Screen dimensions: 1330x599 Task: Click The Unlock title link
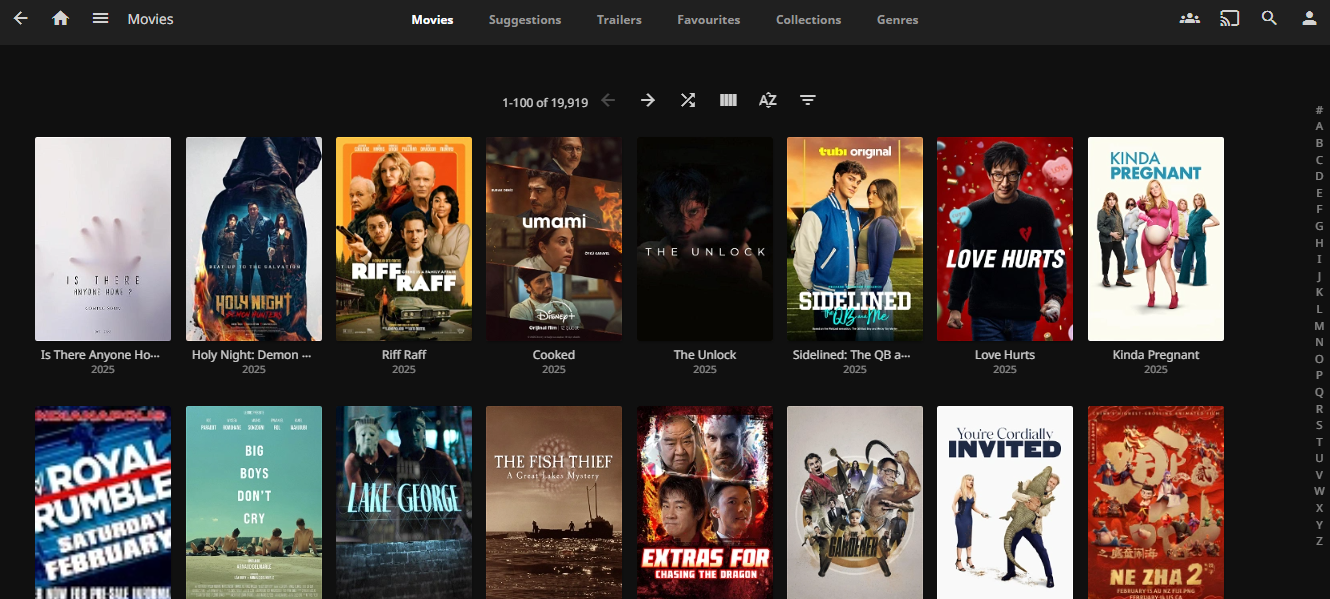(705, 355)
